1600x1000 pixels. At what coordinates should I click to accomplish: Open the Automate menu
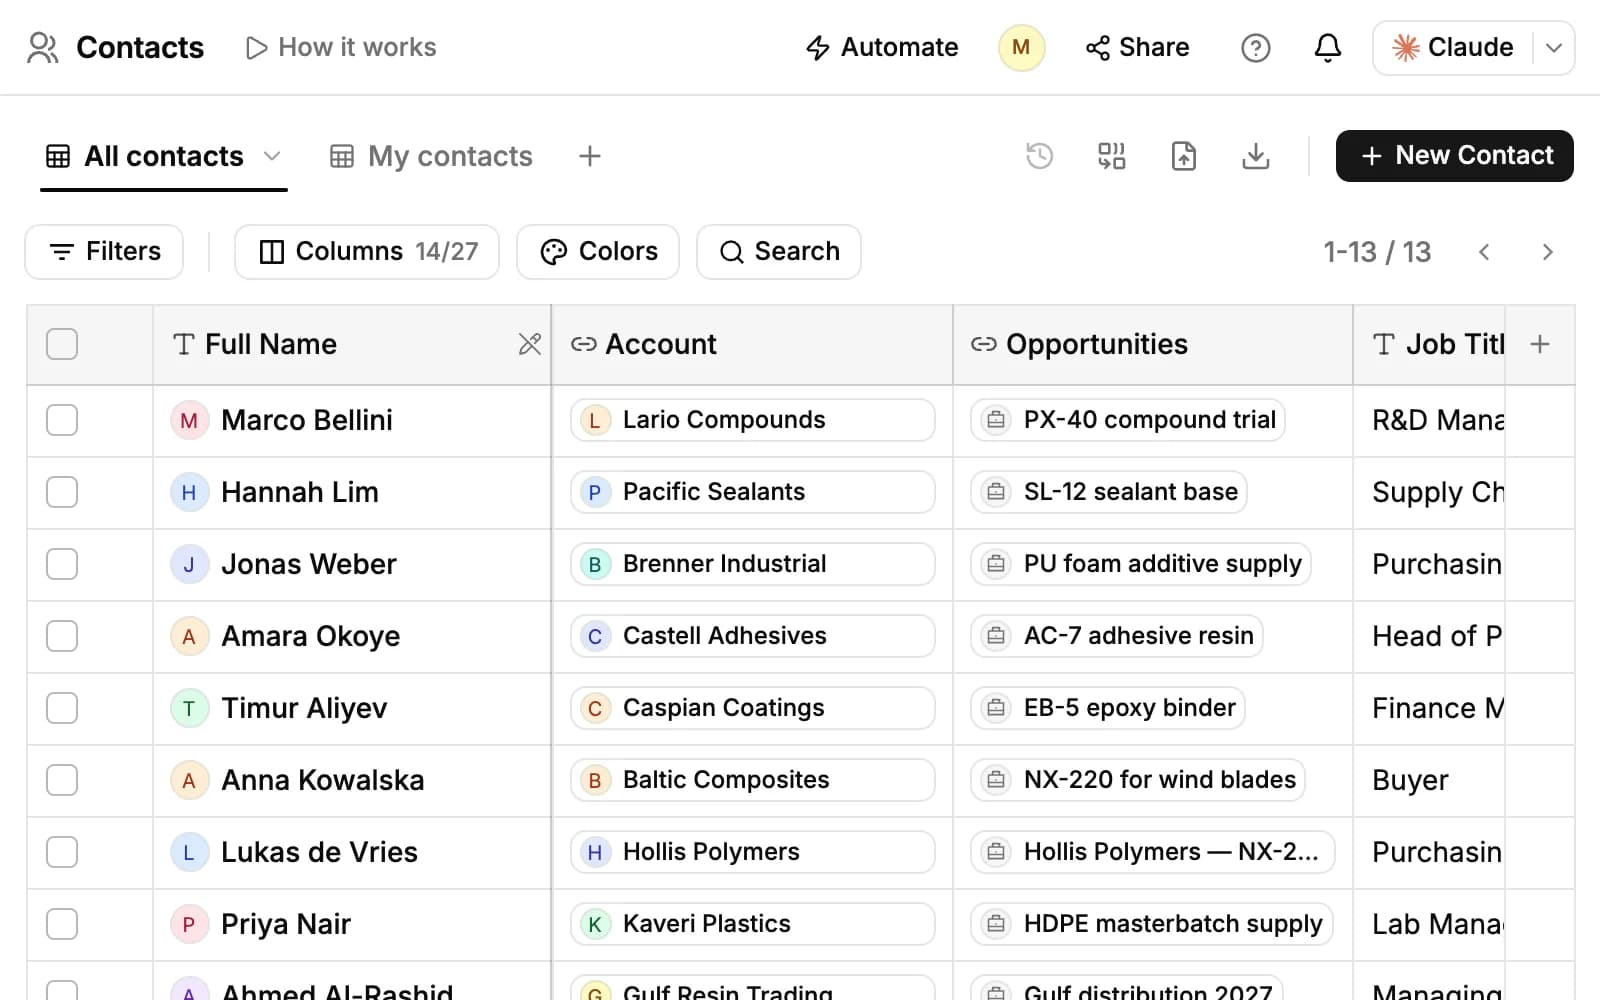(881, 47)
